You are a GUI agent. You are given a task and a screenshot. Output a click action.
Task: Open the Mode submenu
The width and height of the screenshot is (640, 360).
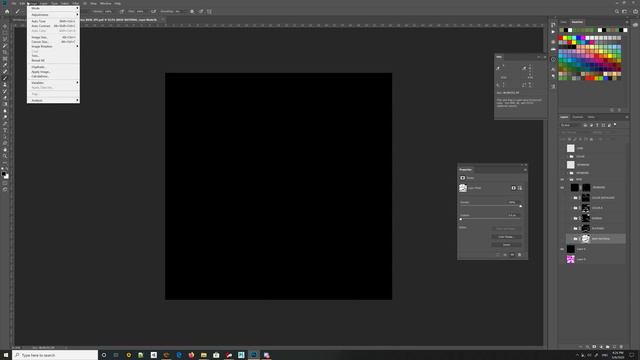[x=53, y=8]
